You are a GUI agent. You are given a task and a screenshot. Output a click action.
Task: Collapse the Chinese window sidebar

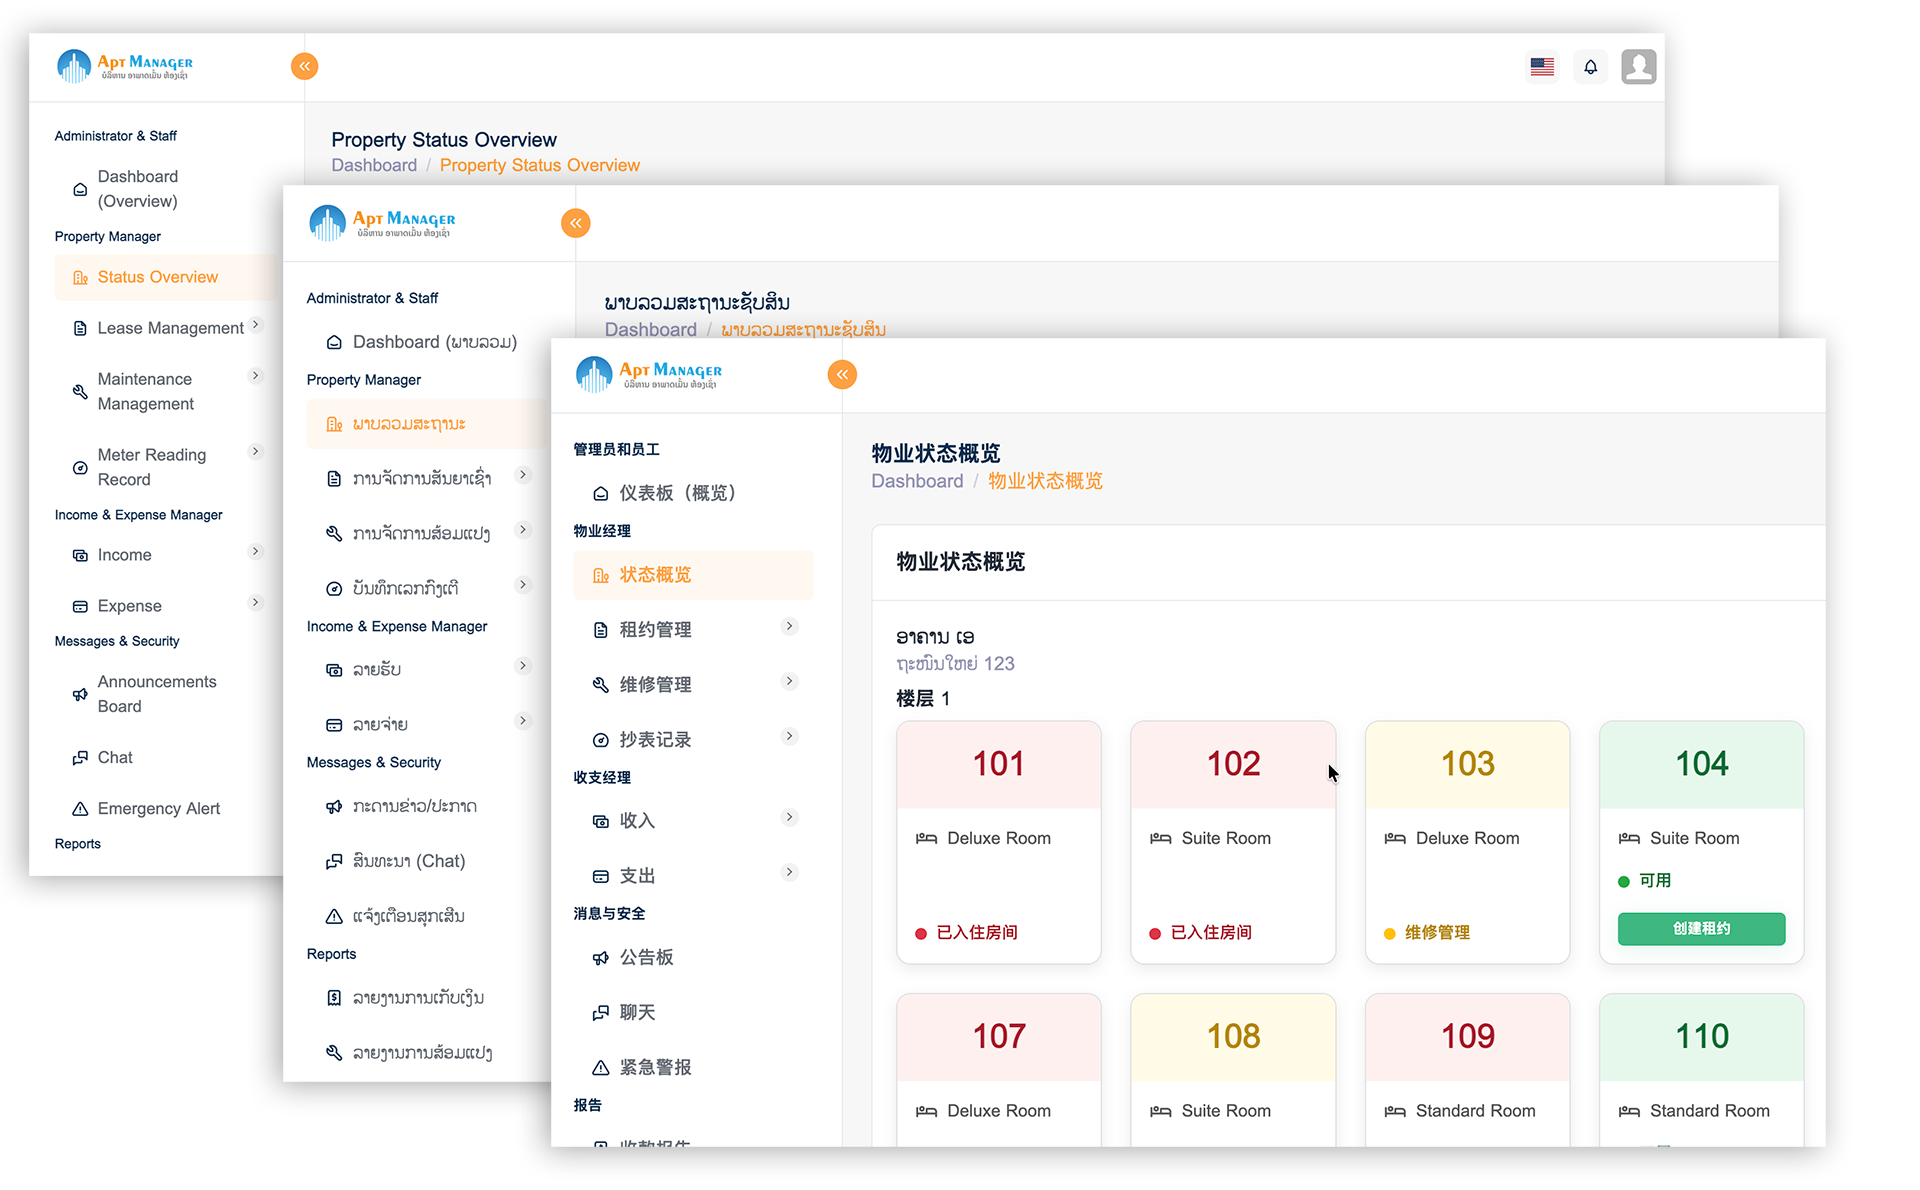[841, 374]
